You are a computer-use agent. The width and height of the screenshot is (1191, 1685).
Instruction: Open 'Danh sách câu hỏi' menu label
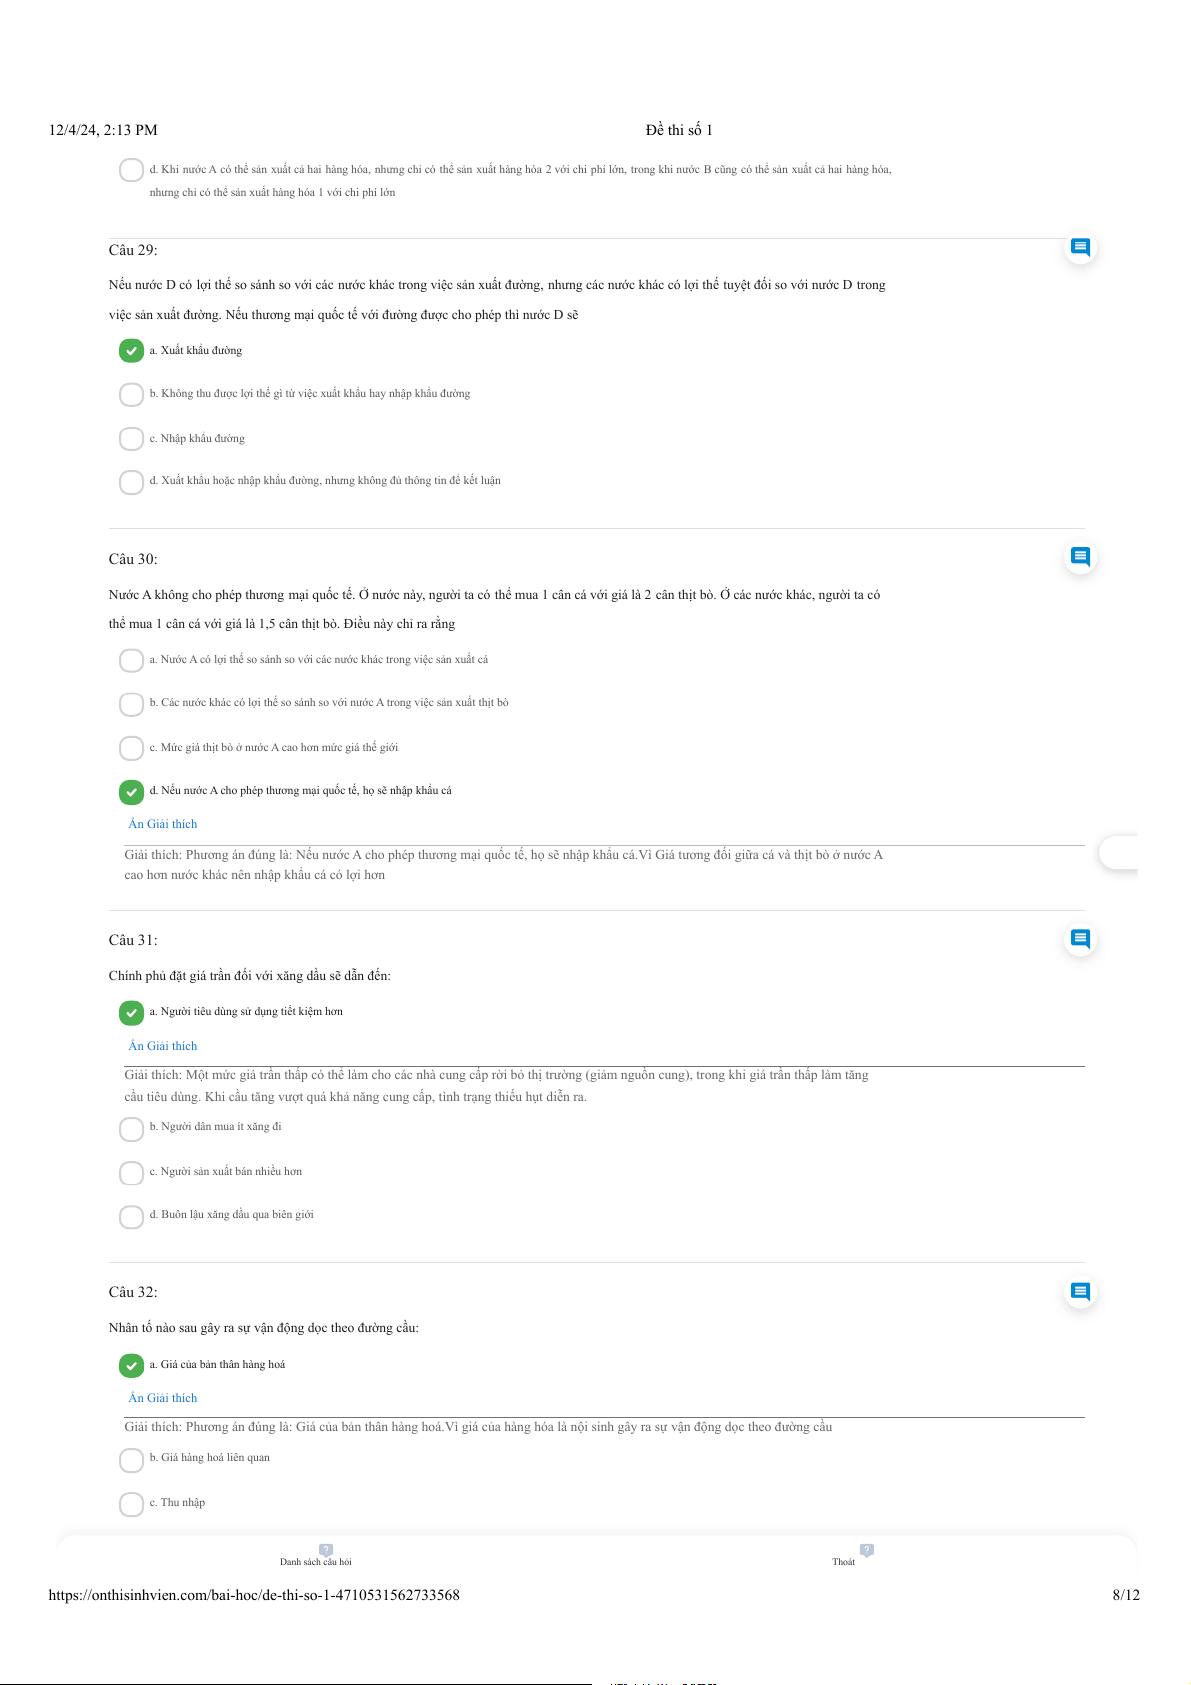tap(316, 1562)
